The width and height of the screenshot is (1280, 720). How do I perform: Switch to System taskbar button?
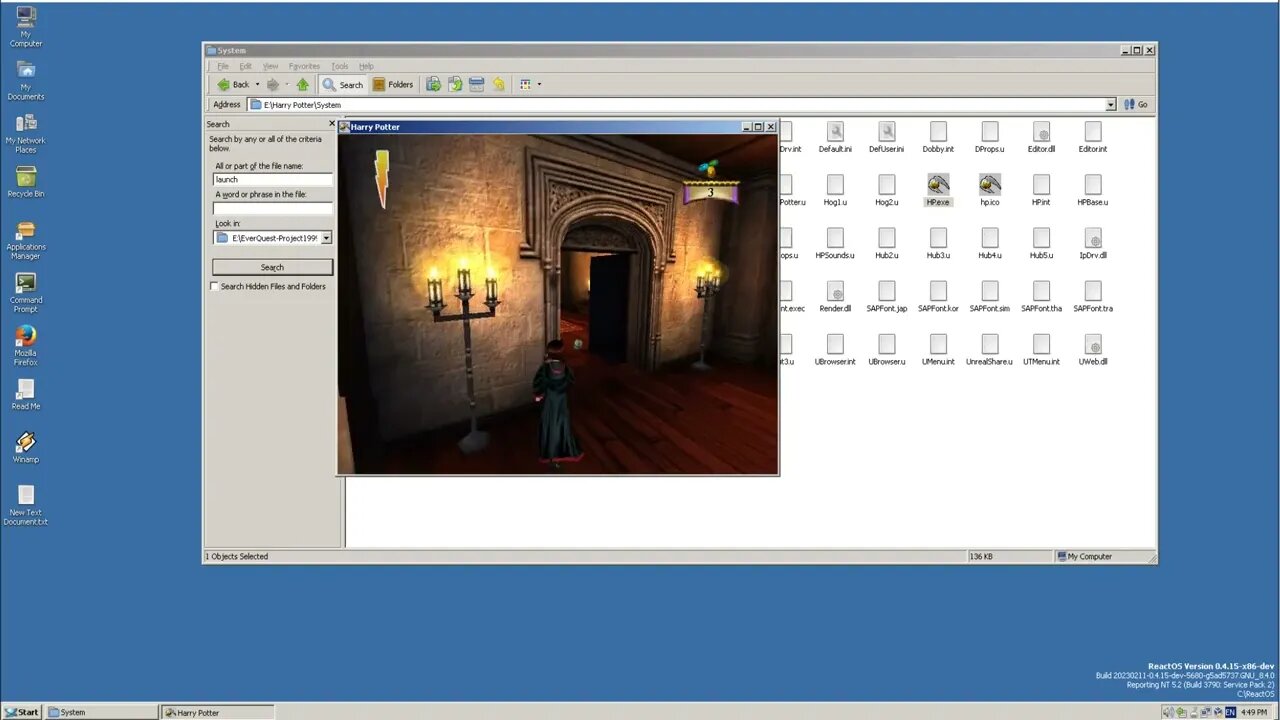pyautogui.click(x=102, y=712)
